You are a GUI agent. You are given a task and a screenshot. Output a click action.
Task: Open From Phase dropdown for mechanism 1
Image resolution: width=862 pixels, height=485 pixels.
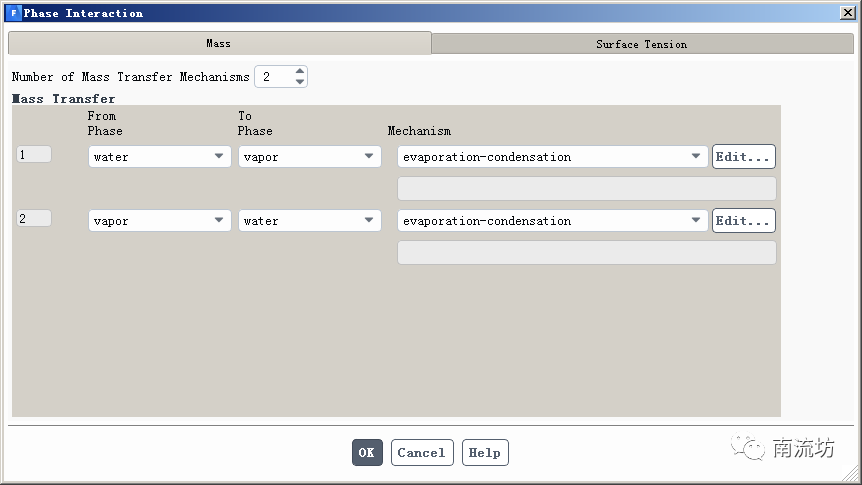click(x=160, y=157)
